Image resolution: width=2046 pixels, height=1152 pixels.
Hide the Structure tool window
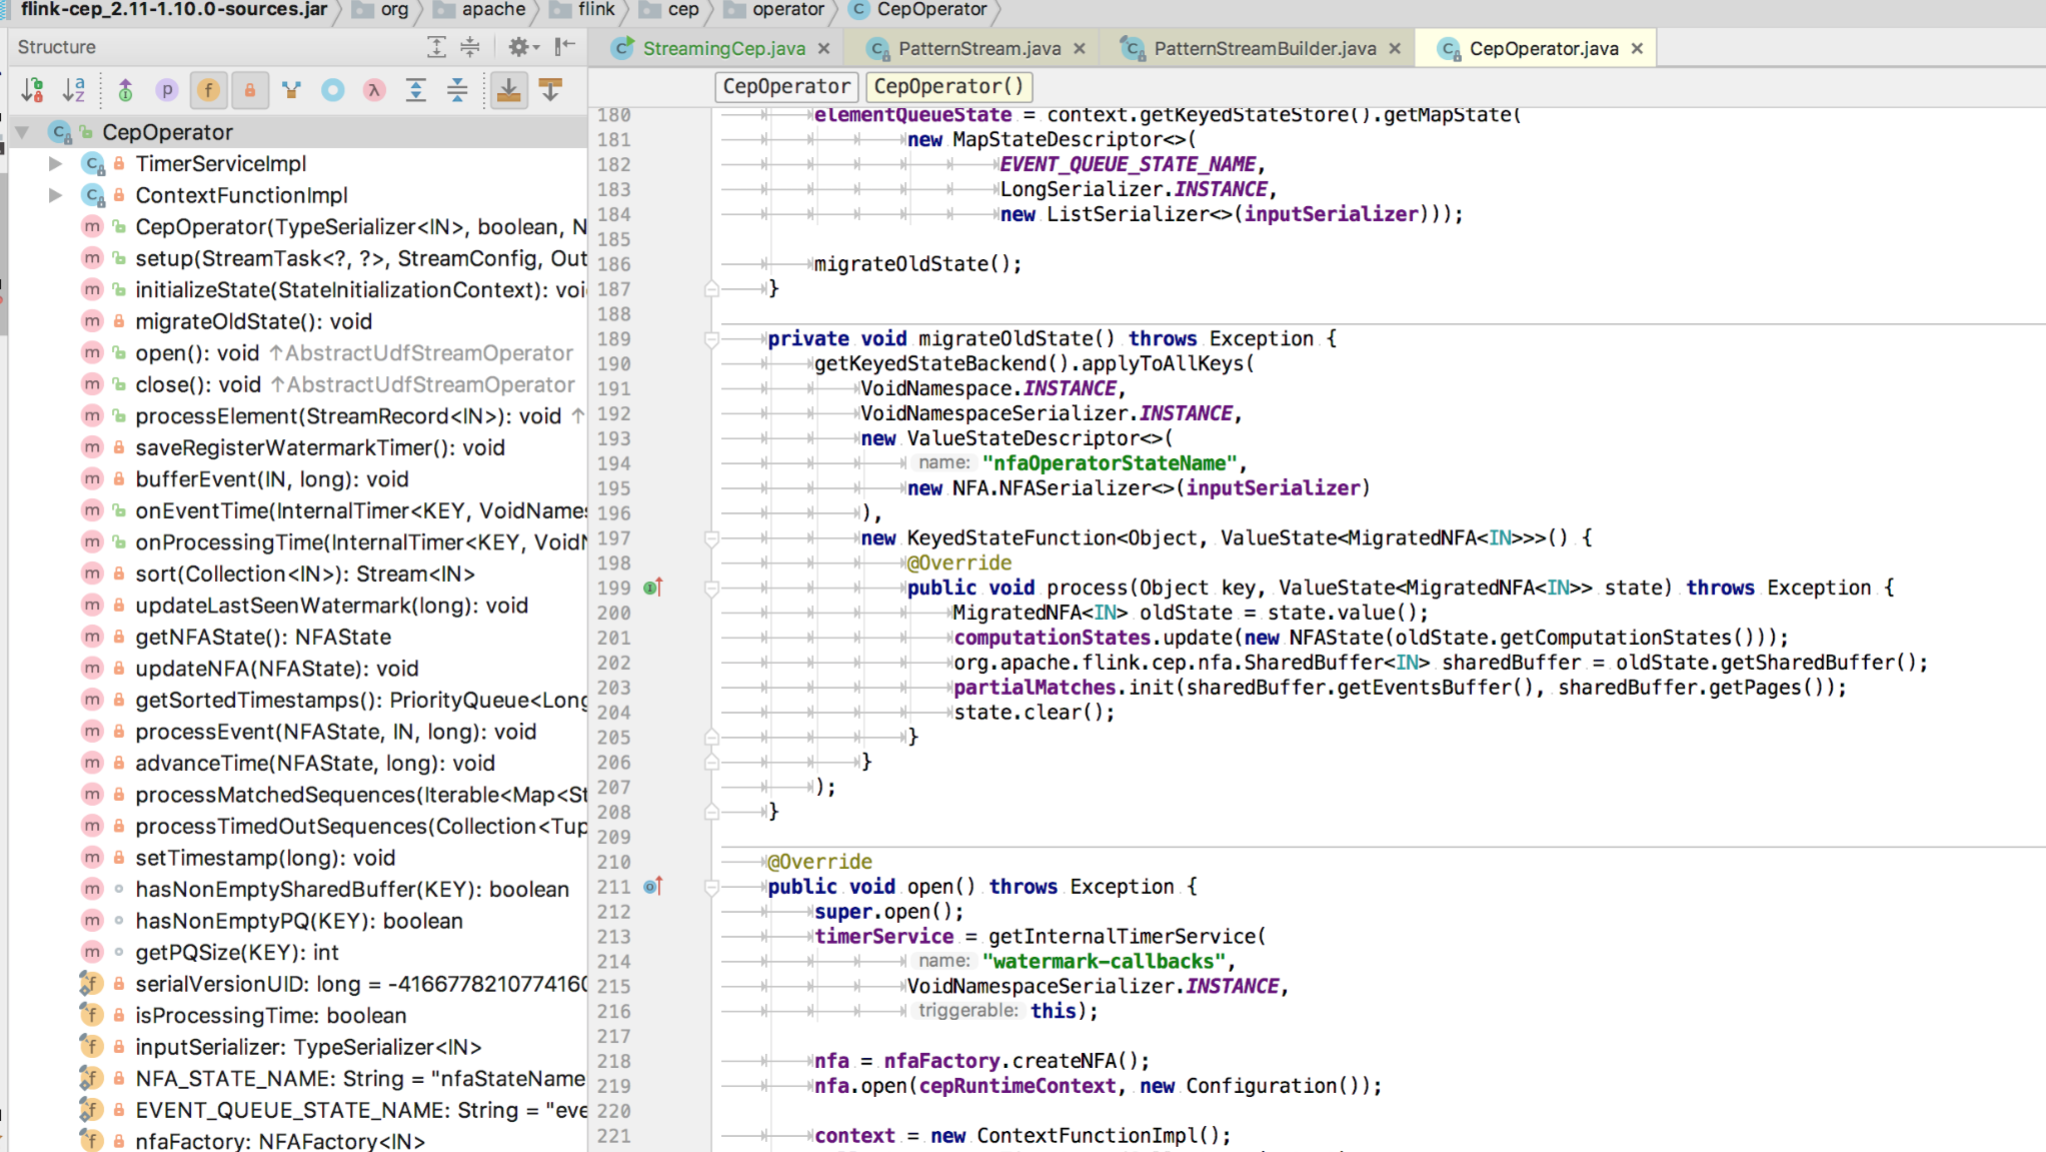[x=565, y=47]
